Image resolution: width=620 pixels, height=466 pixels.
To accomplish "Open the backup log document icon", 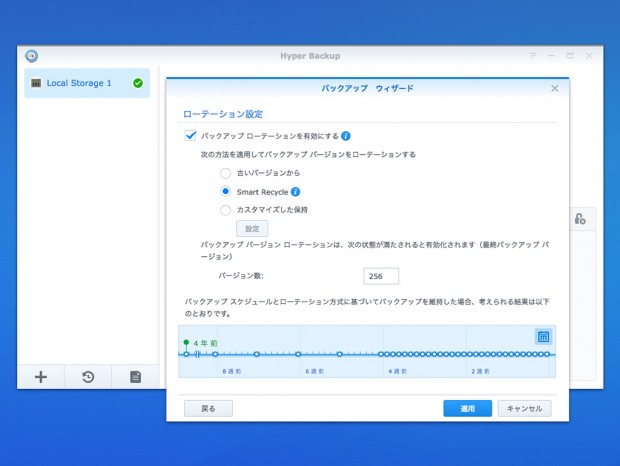I will tap(135, 377).
